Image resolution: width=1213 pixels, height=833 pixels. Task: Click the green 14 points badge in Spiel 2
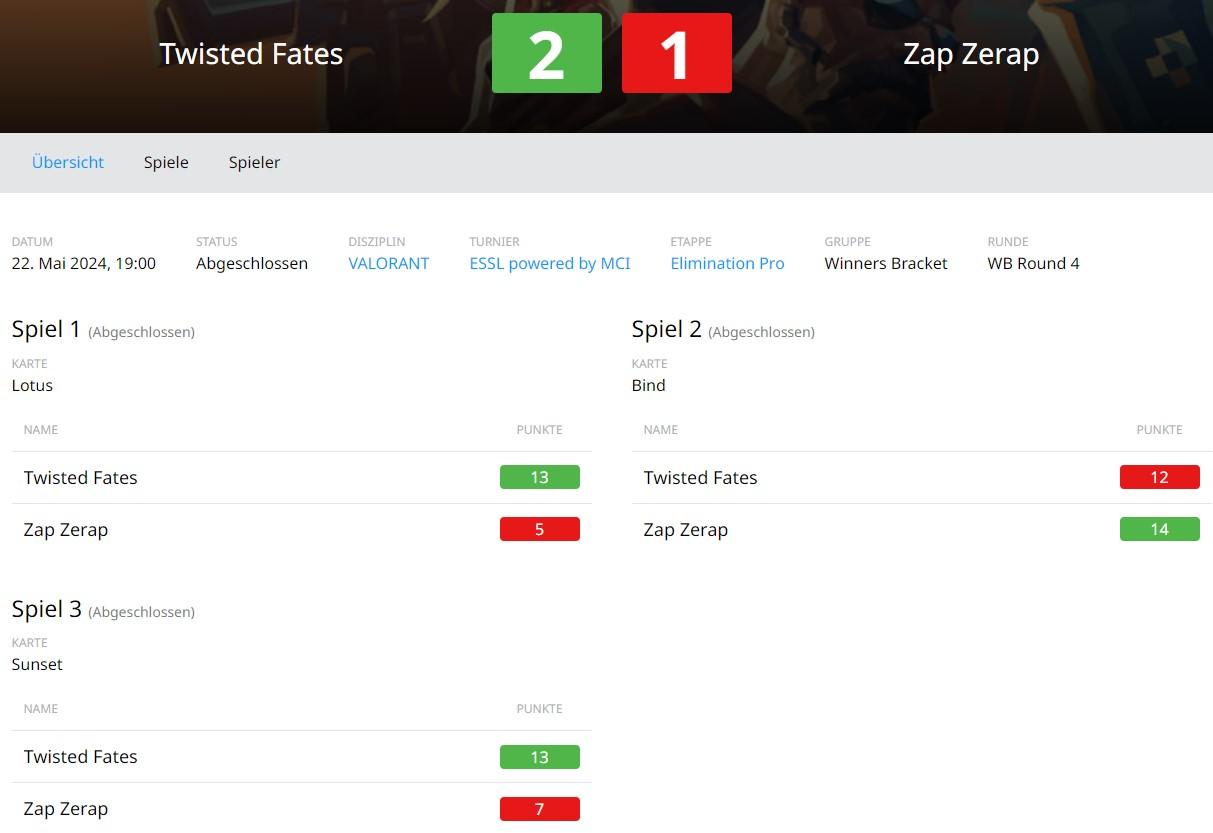tap(1160, 529)
